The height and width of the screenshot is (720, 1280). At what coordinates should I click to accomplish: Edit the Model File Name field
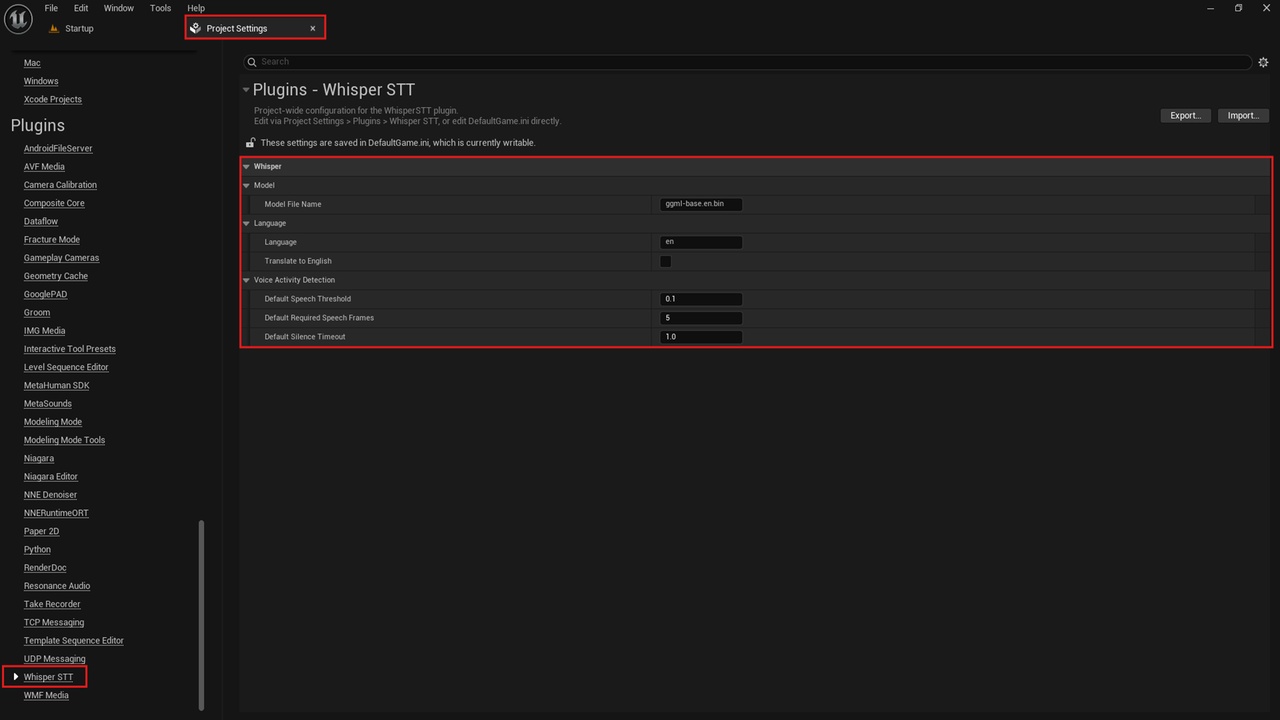[701, 204]
